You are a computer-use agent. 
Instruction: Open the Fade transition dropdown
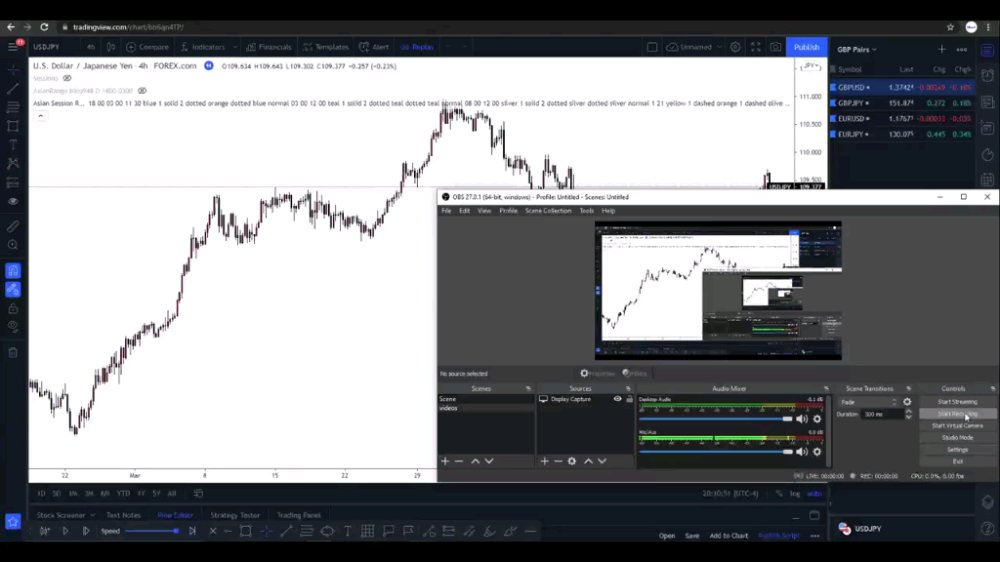tap(869, 402)
